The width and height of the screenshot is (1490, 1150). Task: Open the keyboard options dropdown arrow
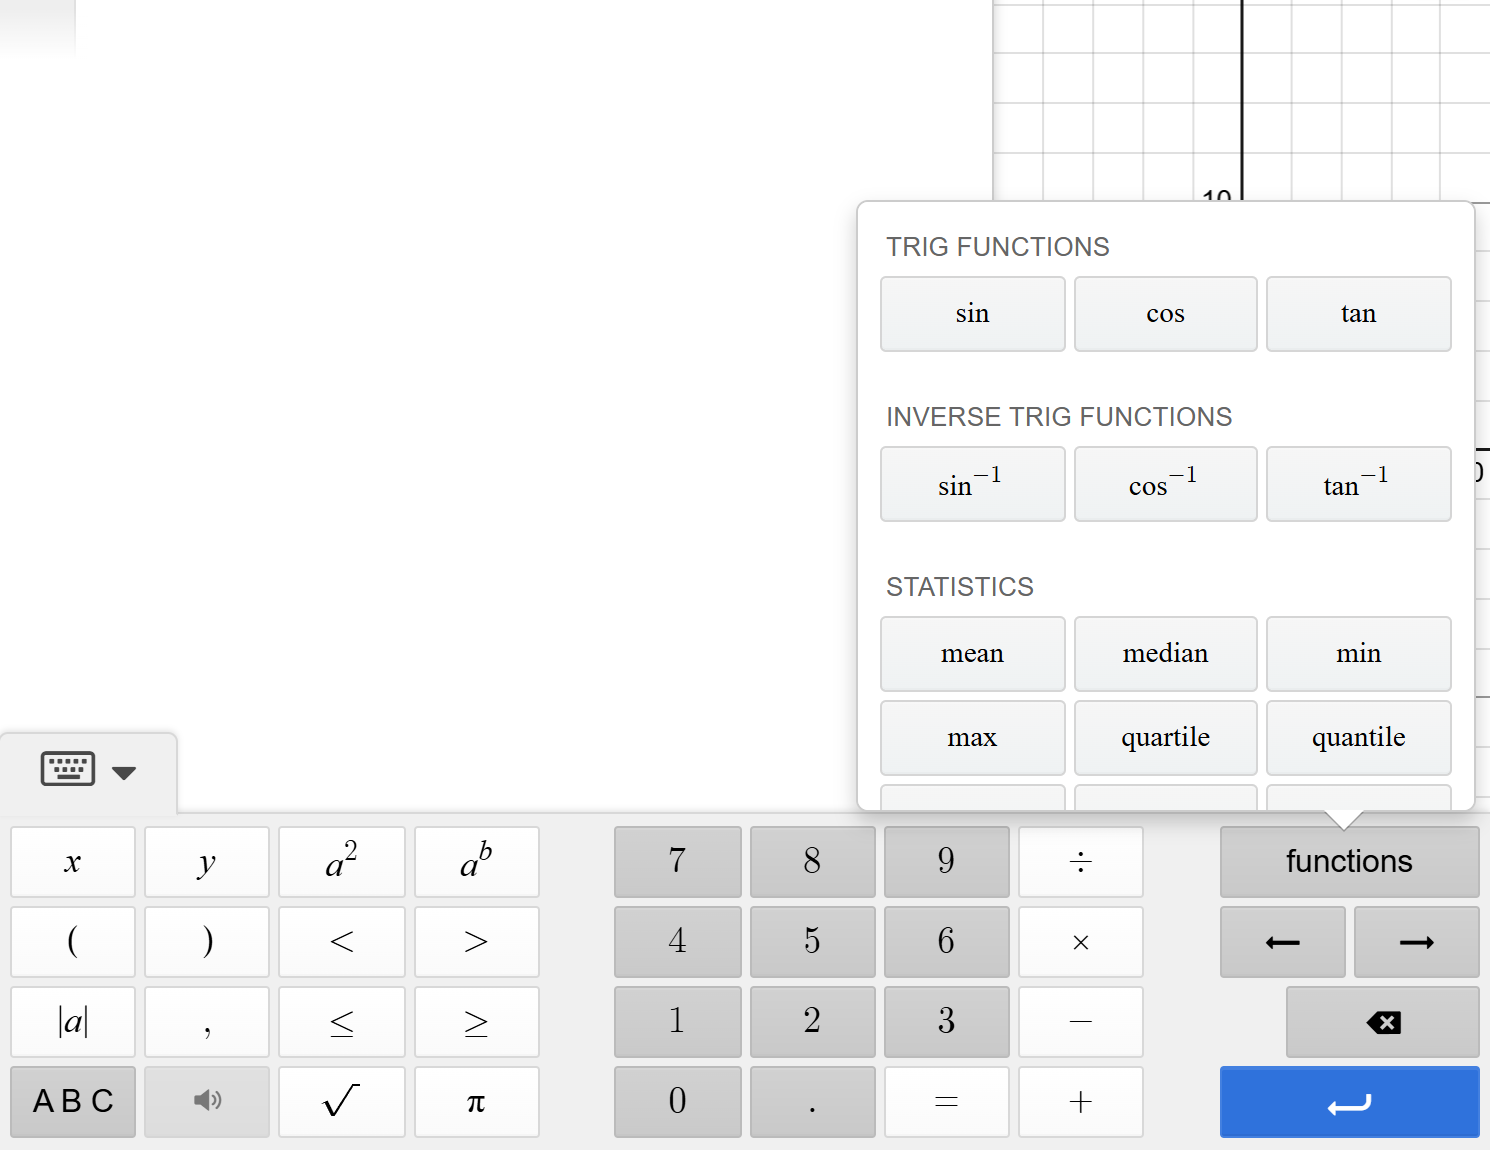pyautogui.click(x=124, y=772)
